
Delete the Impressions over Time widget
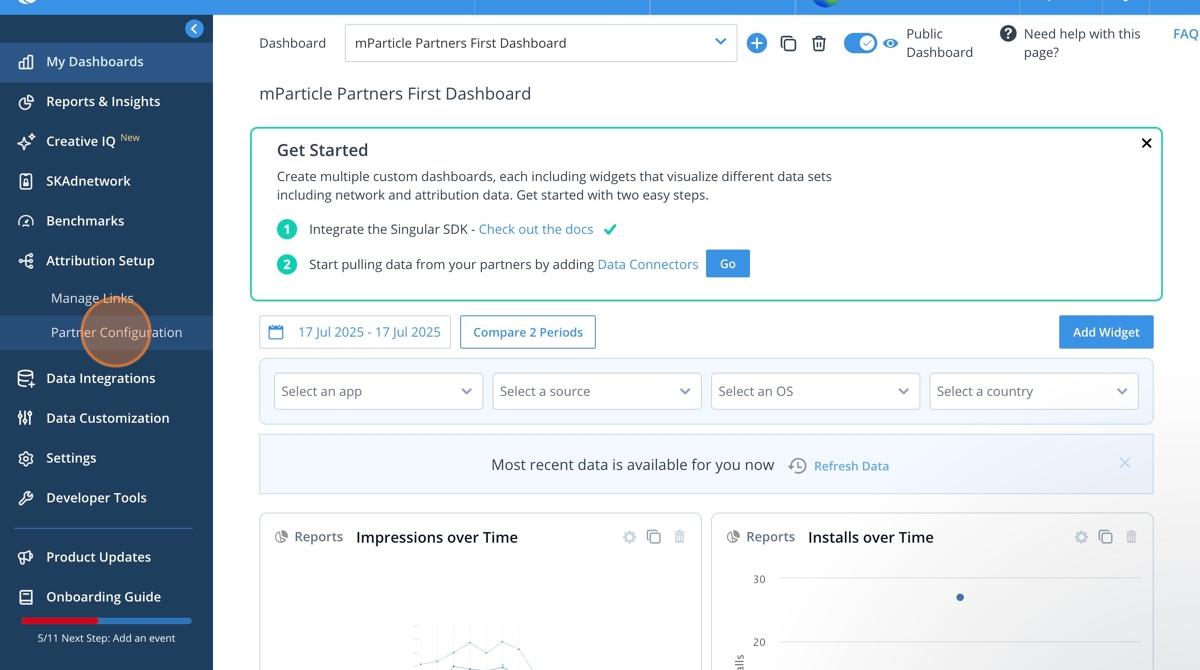(x=680, y=537)
